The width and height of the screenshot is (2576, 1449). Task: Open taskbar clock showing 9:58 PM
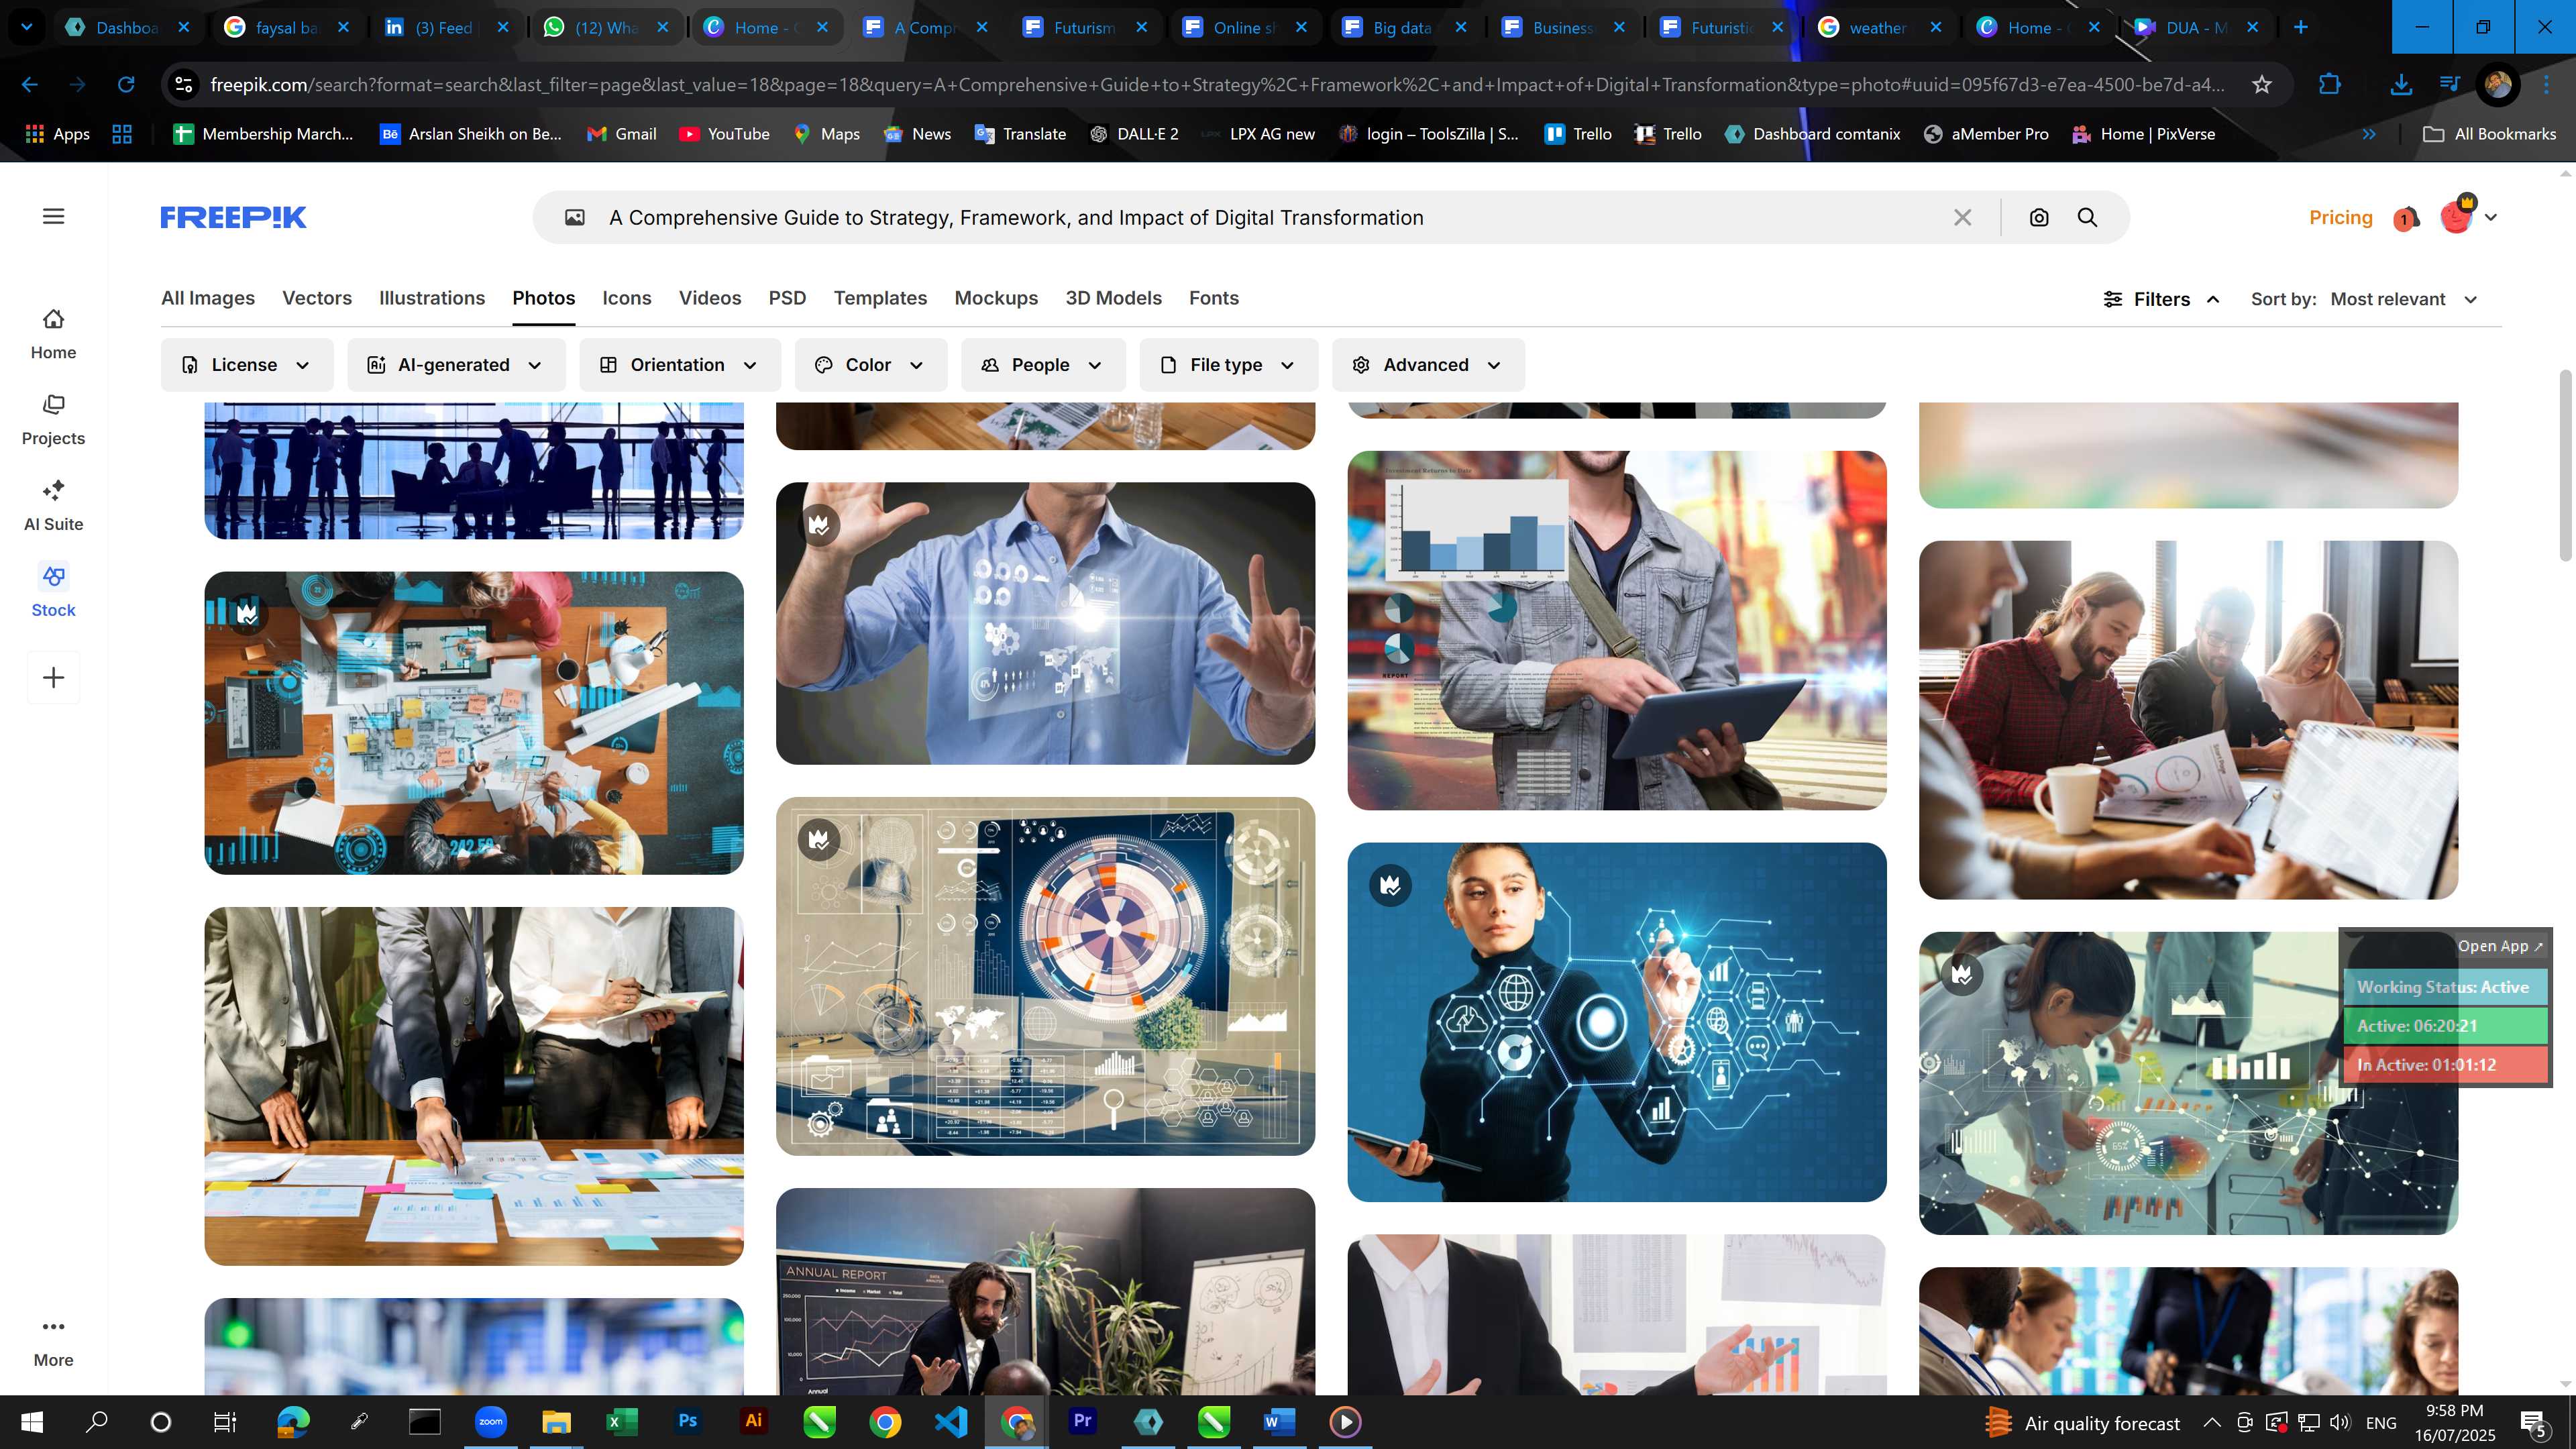click(x=2454, y=1422)
